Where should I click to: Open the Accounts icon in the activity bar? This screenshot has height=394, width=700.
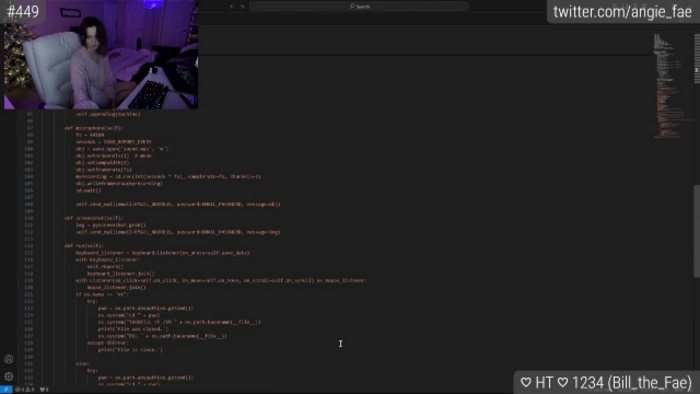(8, 359)
